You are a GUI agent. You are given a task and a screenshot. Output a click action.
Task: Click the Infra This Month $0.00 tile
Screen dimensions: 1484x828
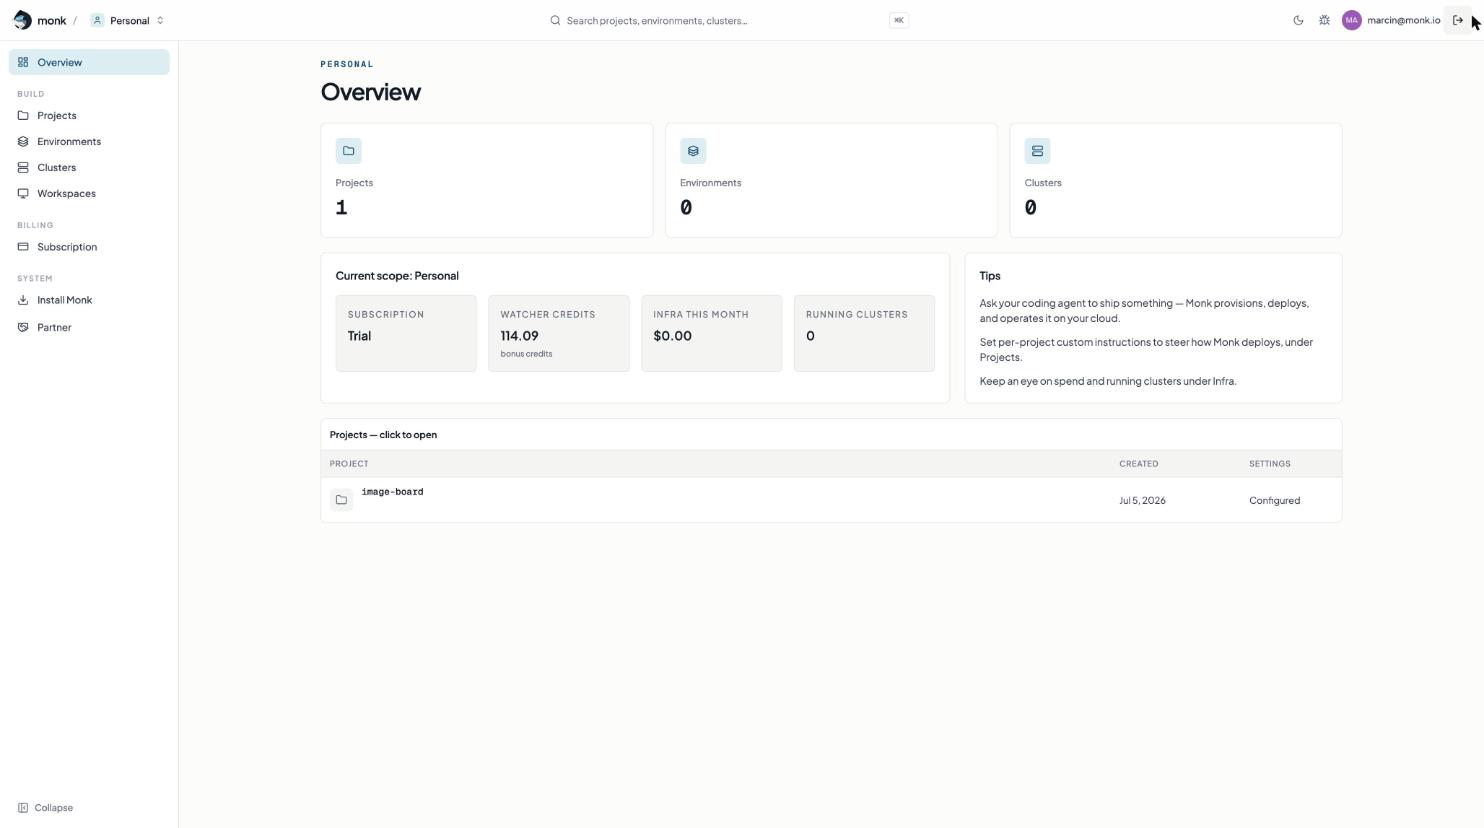click(711, 333)
